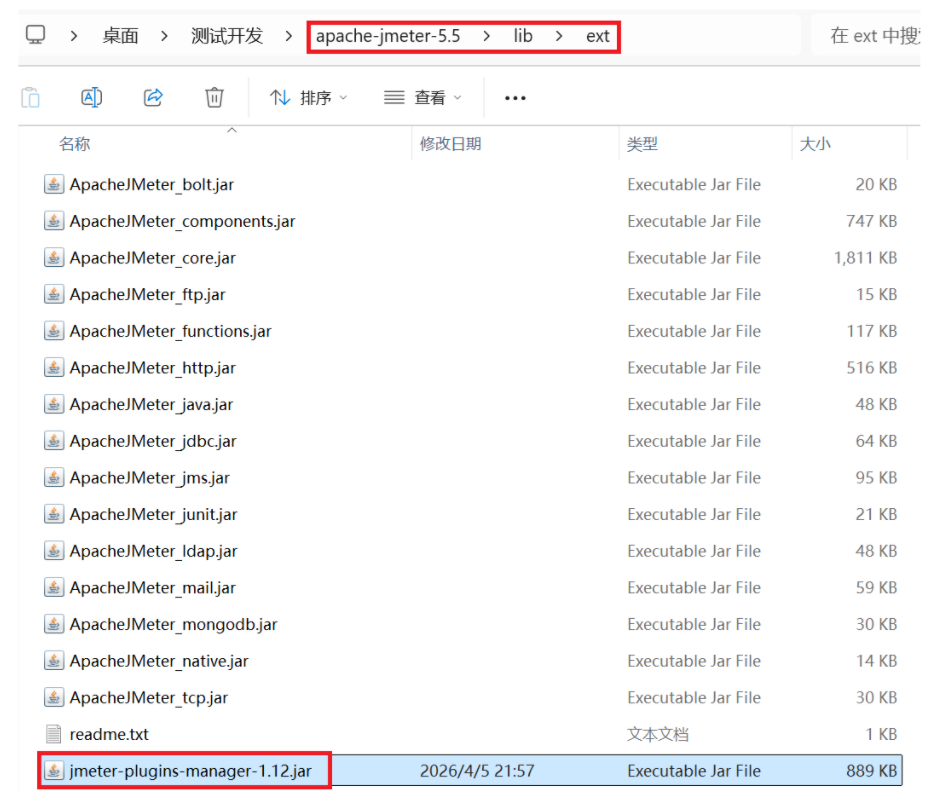The height and width of the screenshot is (803, 931).
Task: Sort by 修改日期 column header
Action: (x=451, y=144)
